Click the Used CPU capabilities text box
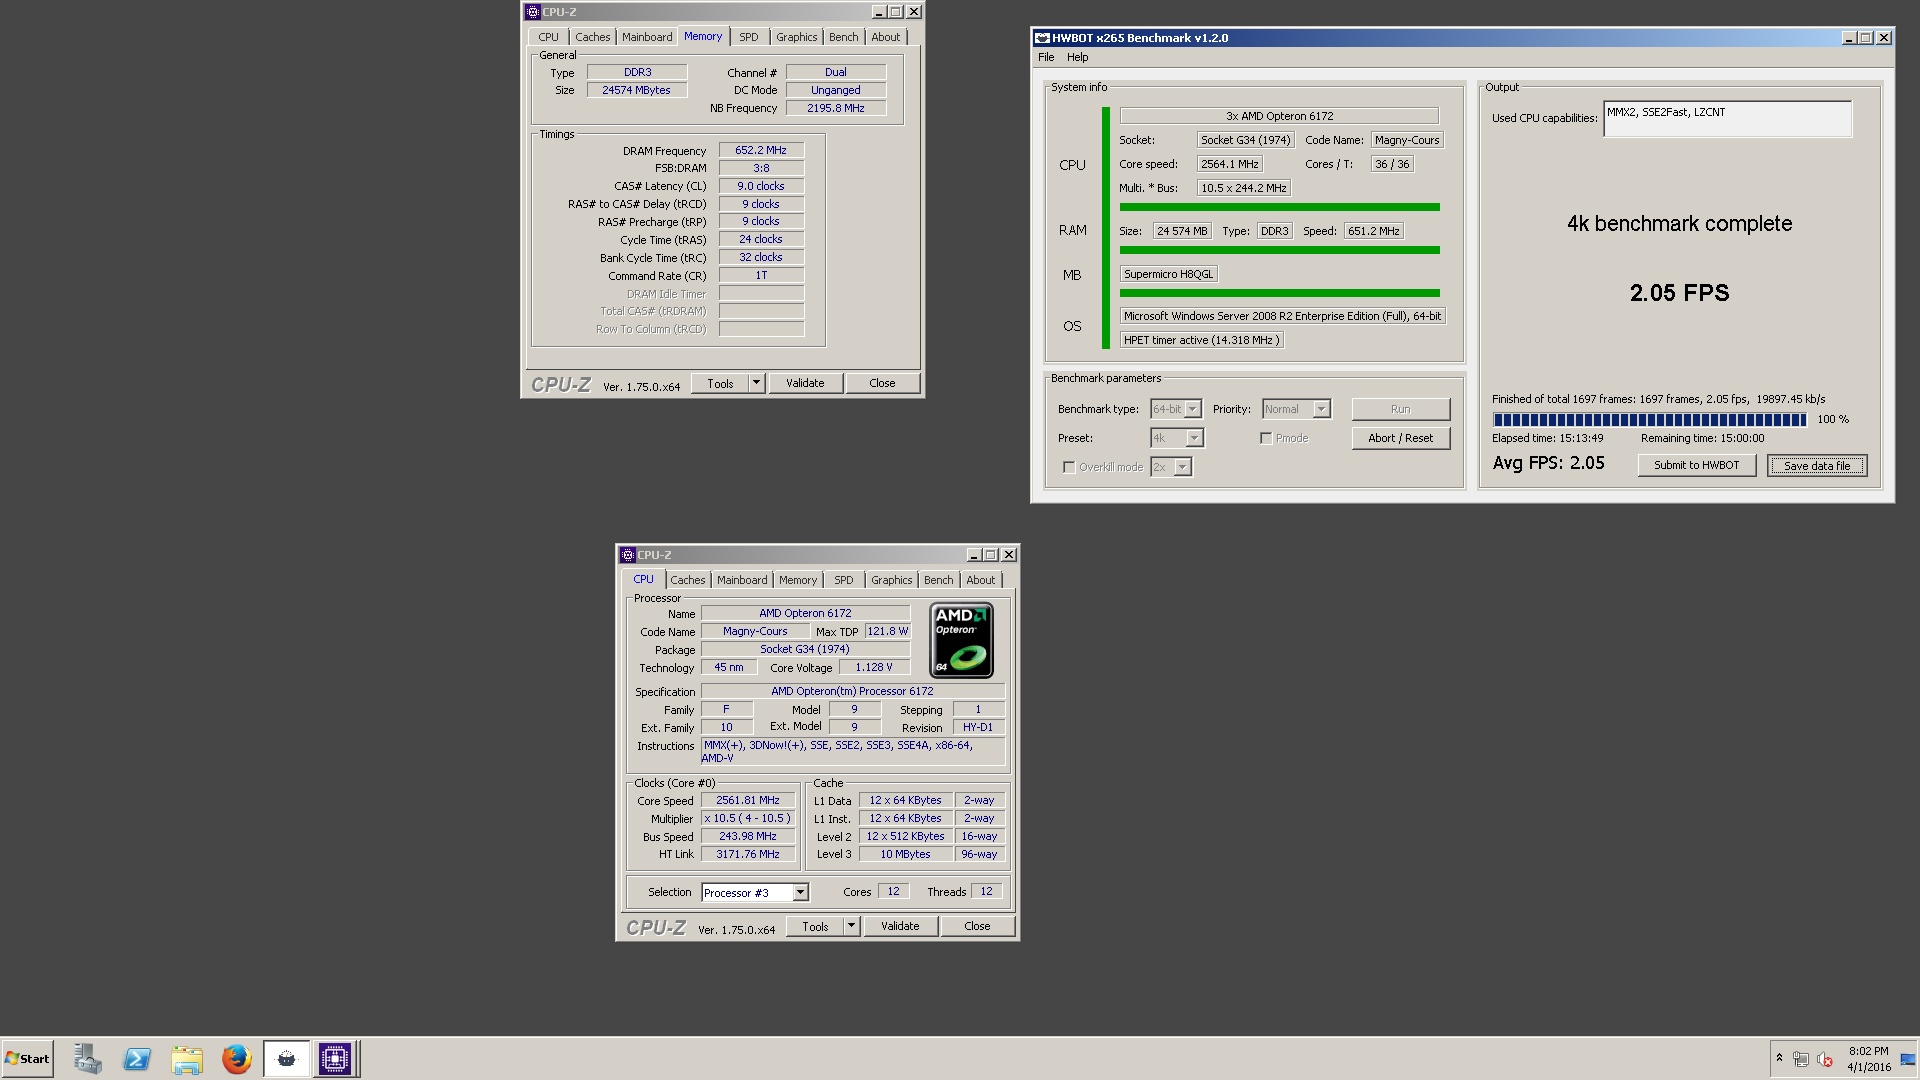The image size is (1920, 1080). click(1727, 119)
